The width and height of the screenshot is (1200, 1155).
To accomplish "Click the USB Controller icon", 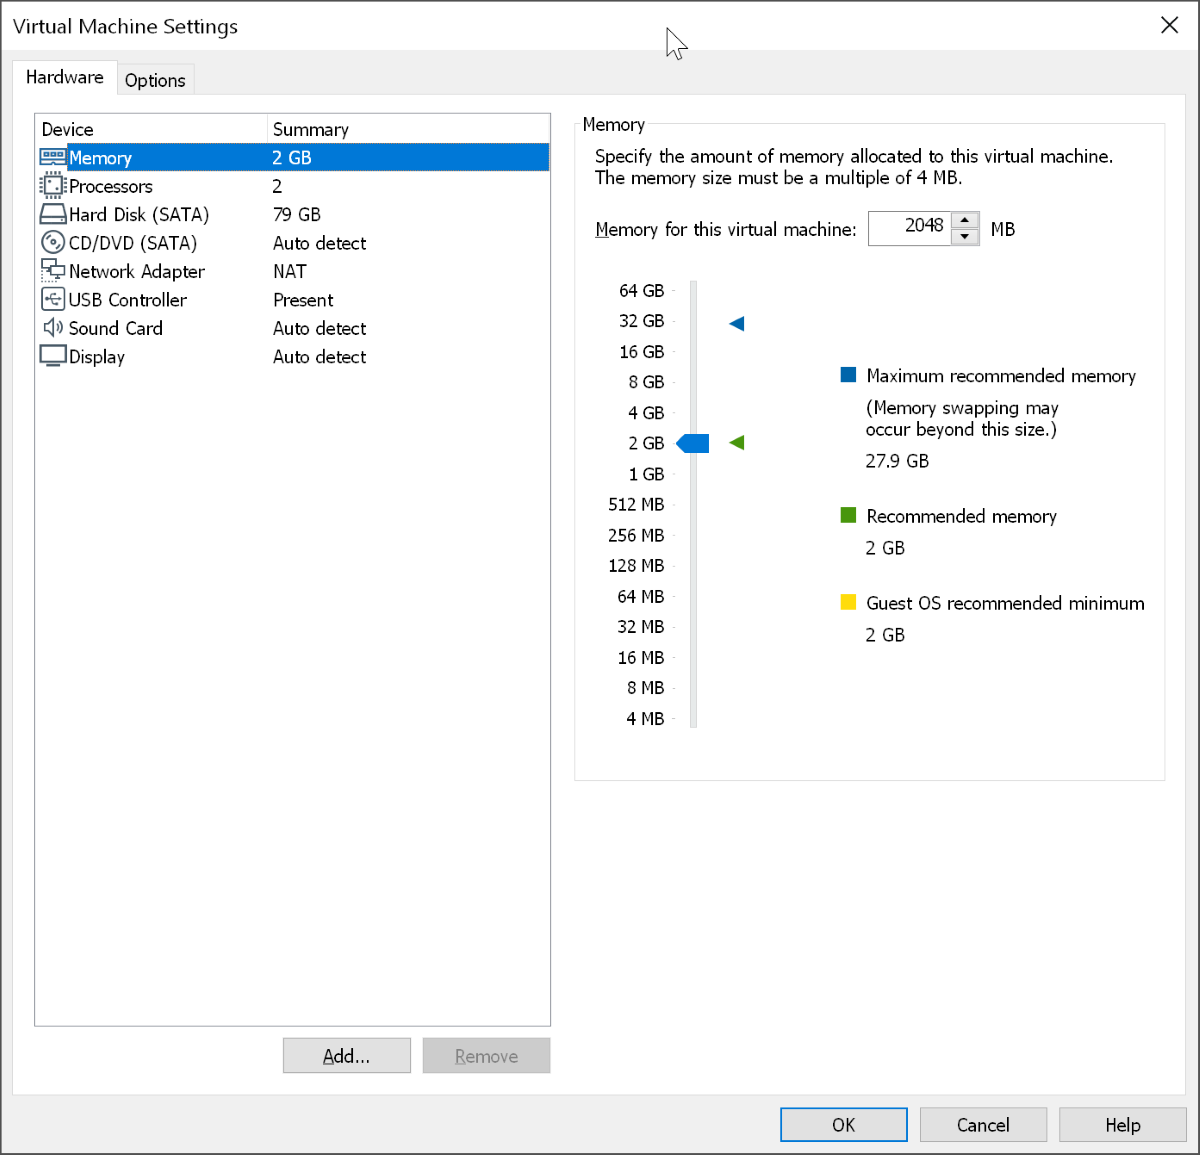I will [53, 300].
